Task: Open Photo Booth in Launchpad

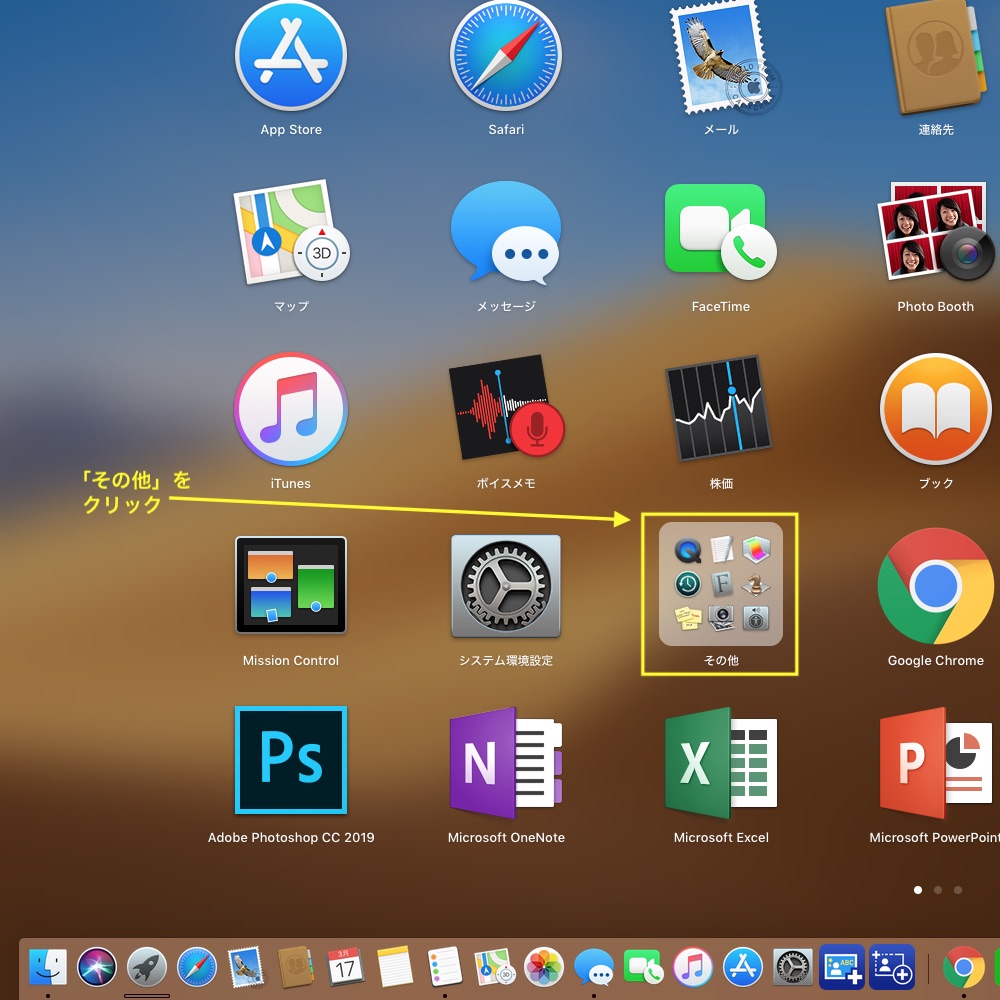Action: [936, 232]
